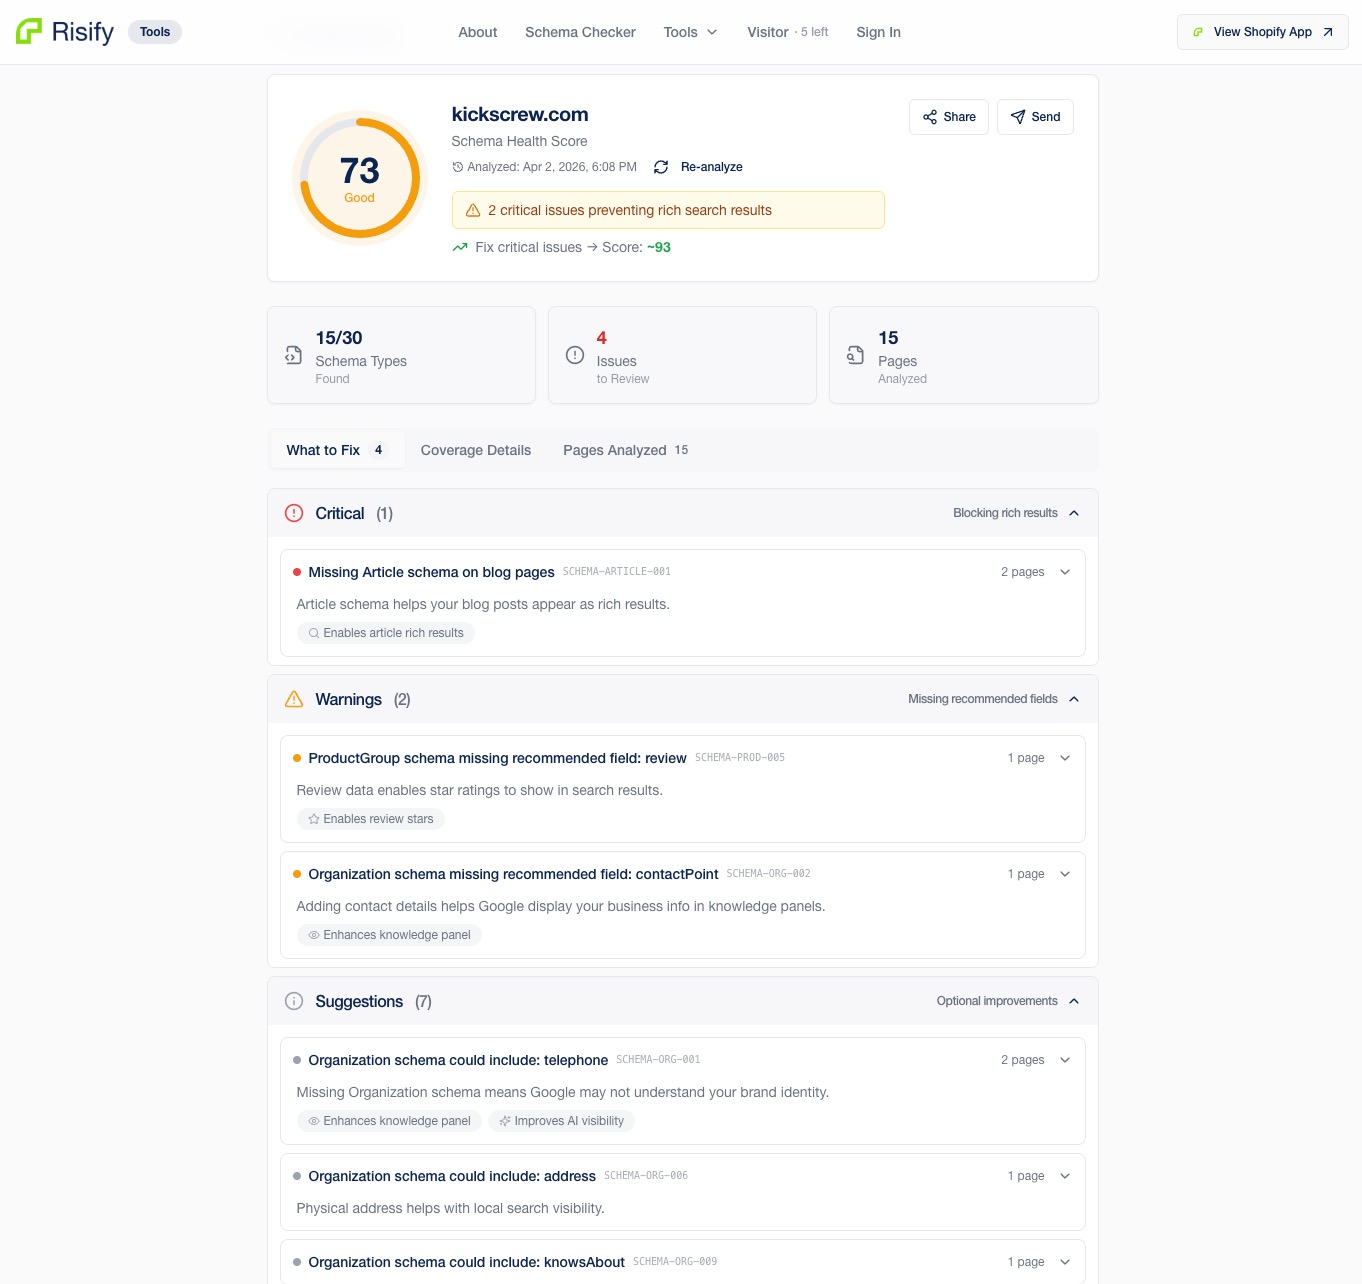Click the Share button
This screenshot has width=1362, height=1284.
[949, 117]
